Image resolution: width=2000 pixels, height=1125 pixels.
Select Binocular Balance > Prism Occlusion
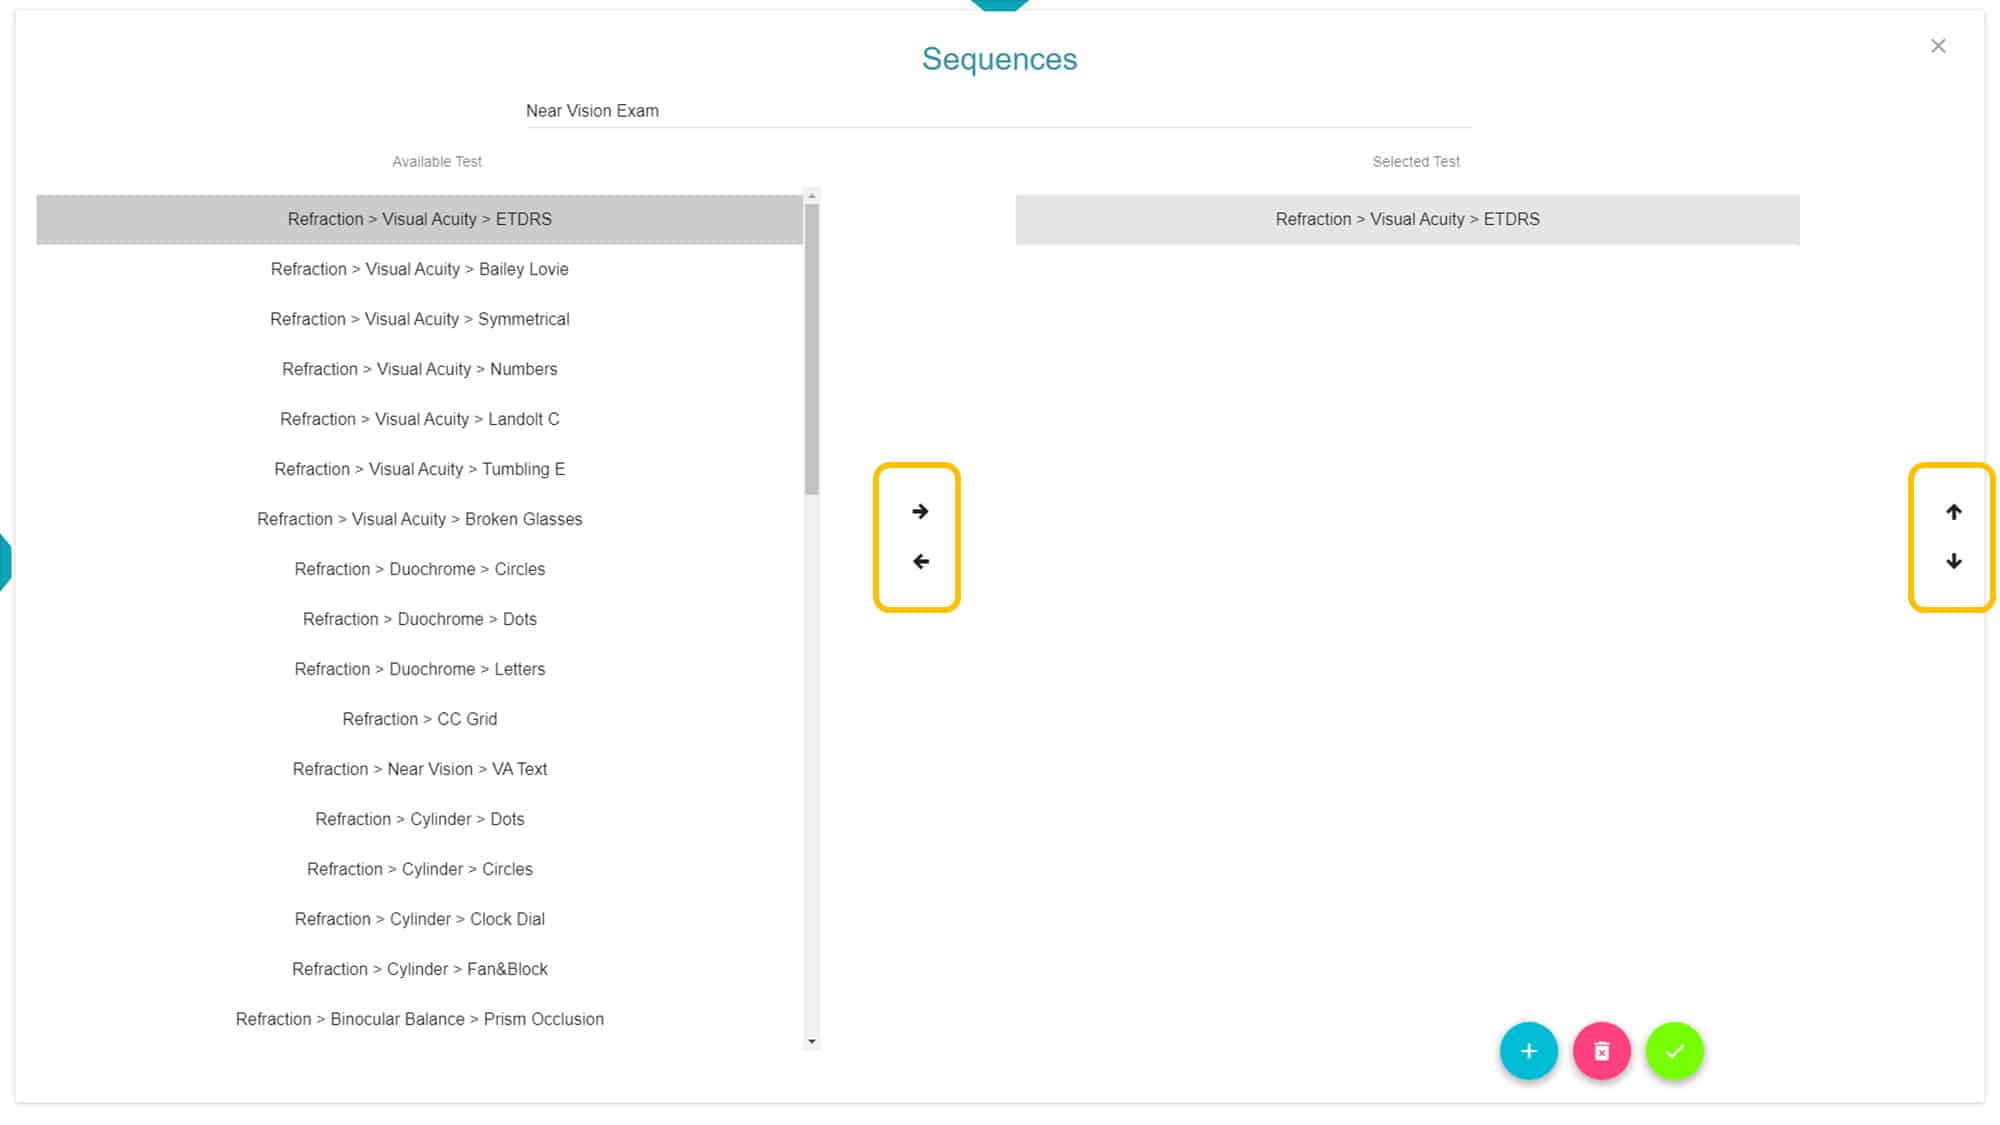coord(419,1019)
